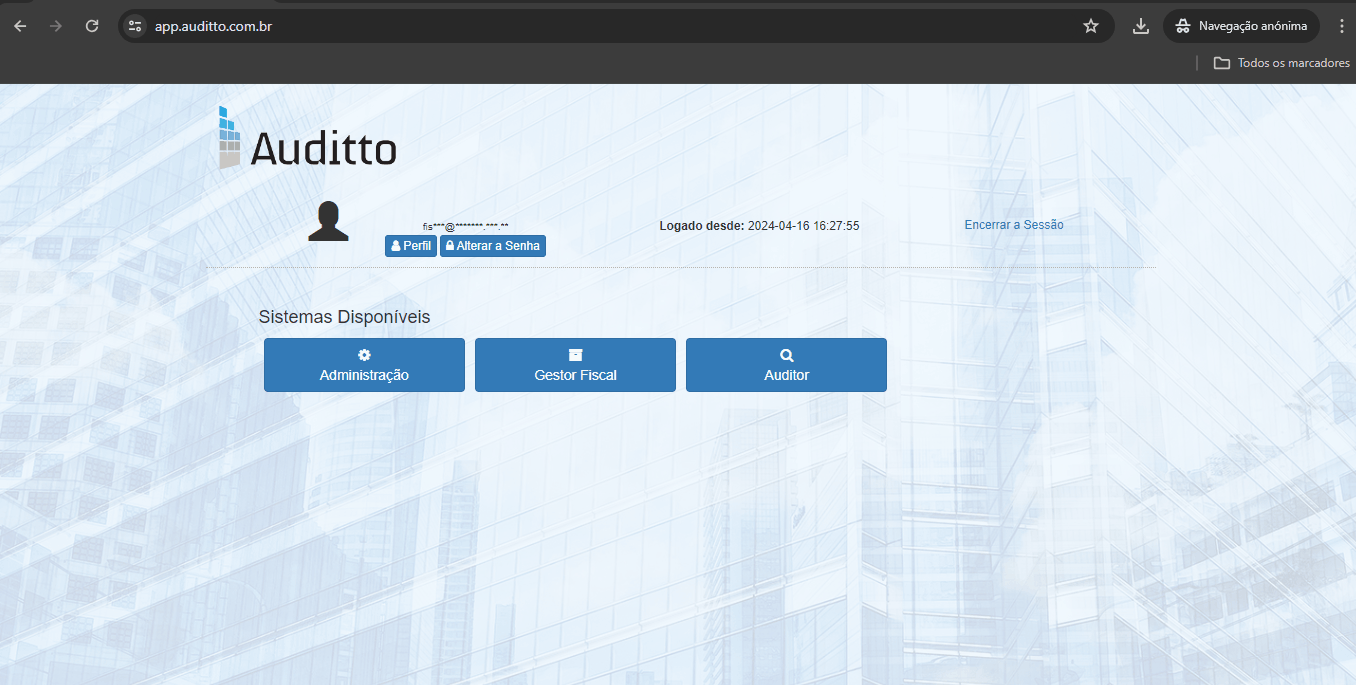The image size is (1356, 685).
Task: Go back using the browser back arrow
Action: (20, 26)
